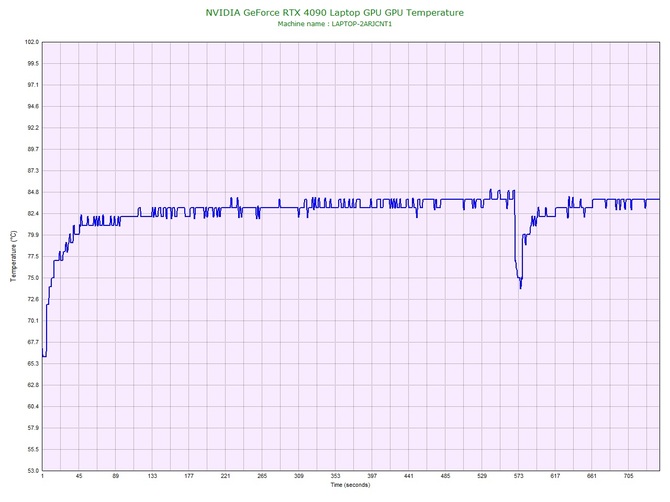Click the 70.1 y-axis value
This screenshot has height=502, width=670.
click(33, 320)
